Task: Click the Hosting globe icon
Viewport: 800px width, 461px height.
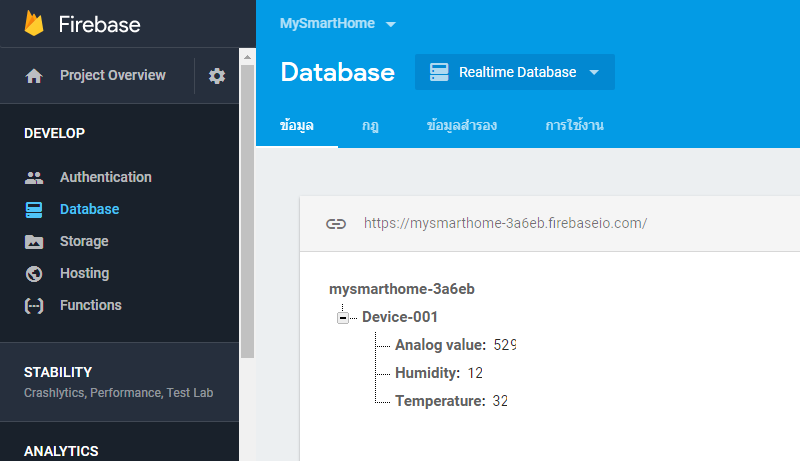Action: click(34, 274)
